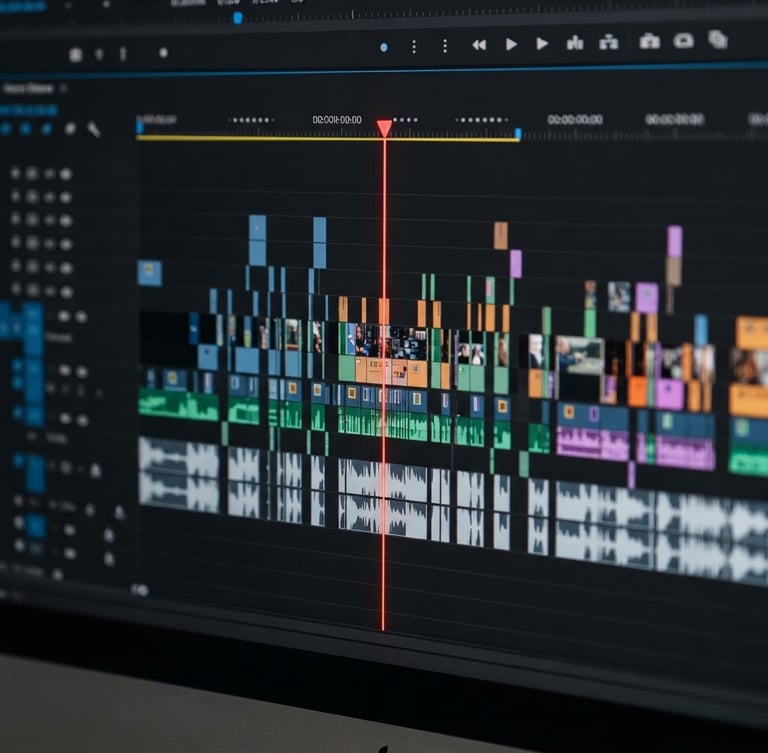This screenshot has width=768, height=753.
Task: Select the first green audio clip at the timeline start
Action: click(178, 404)
